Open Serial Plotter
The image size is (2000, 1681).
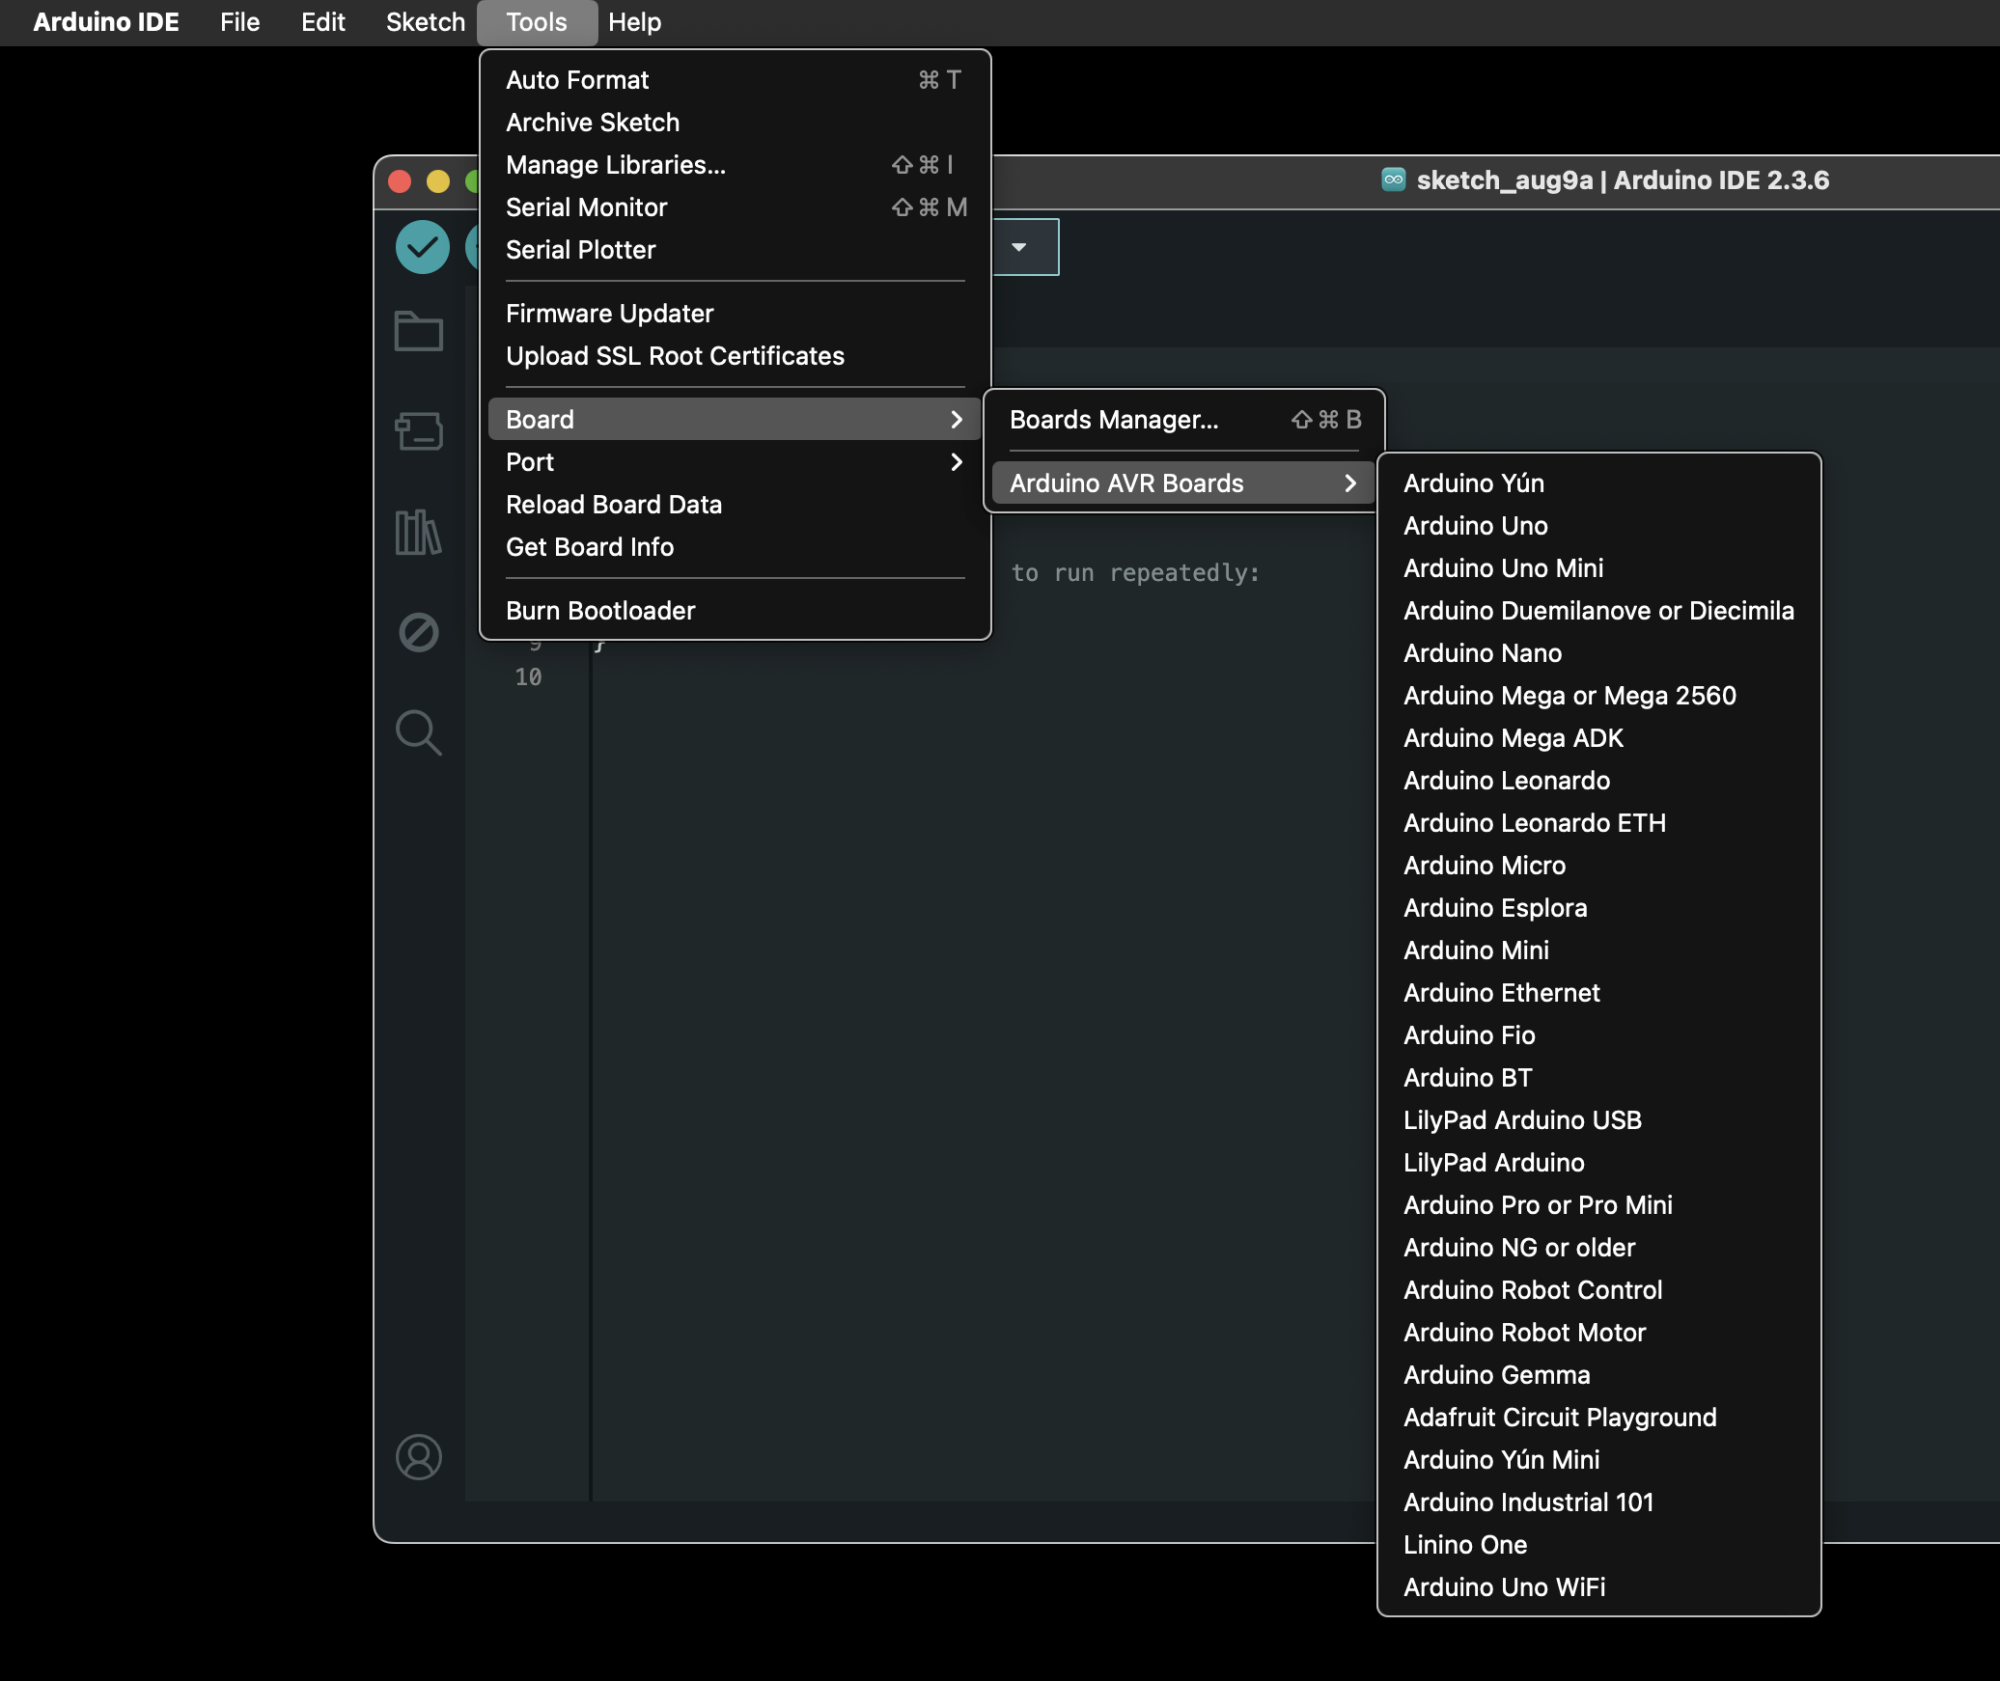coord(734,250)
